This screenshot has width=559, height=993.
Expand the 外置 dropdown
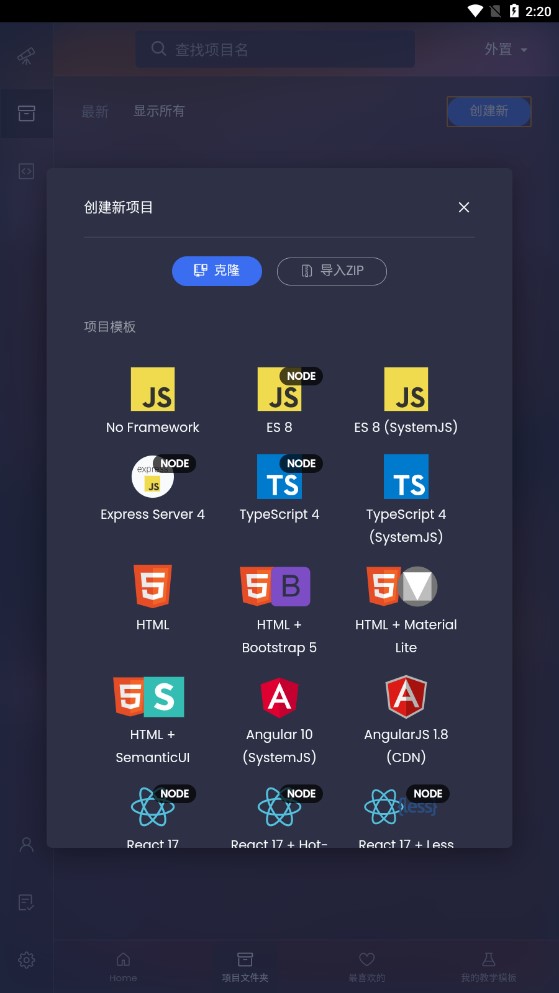pos(506,49)
